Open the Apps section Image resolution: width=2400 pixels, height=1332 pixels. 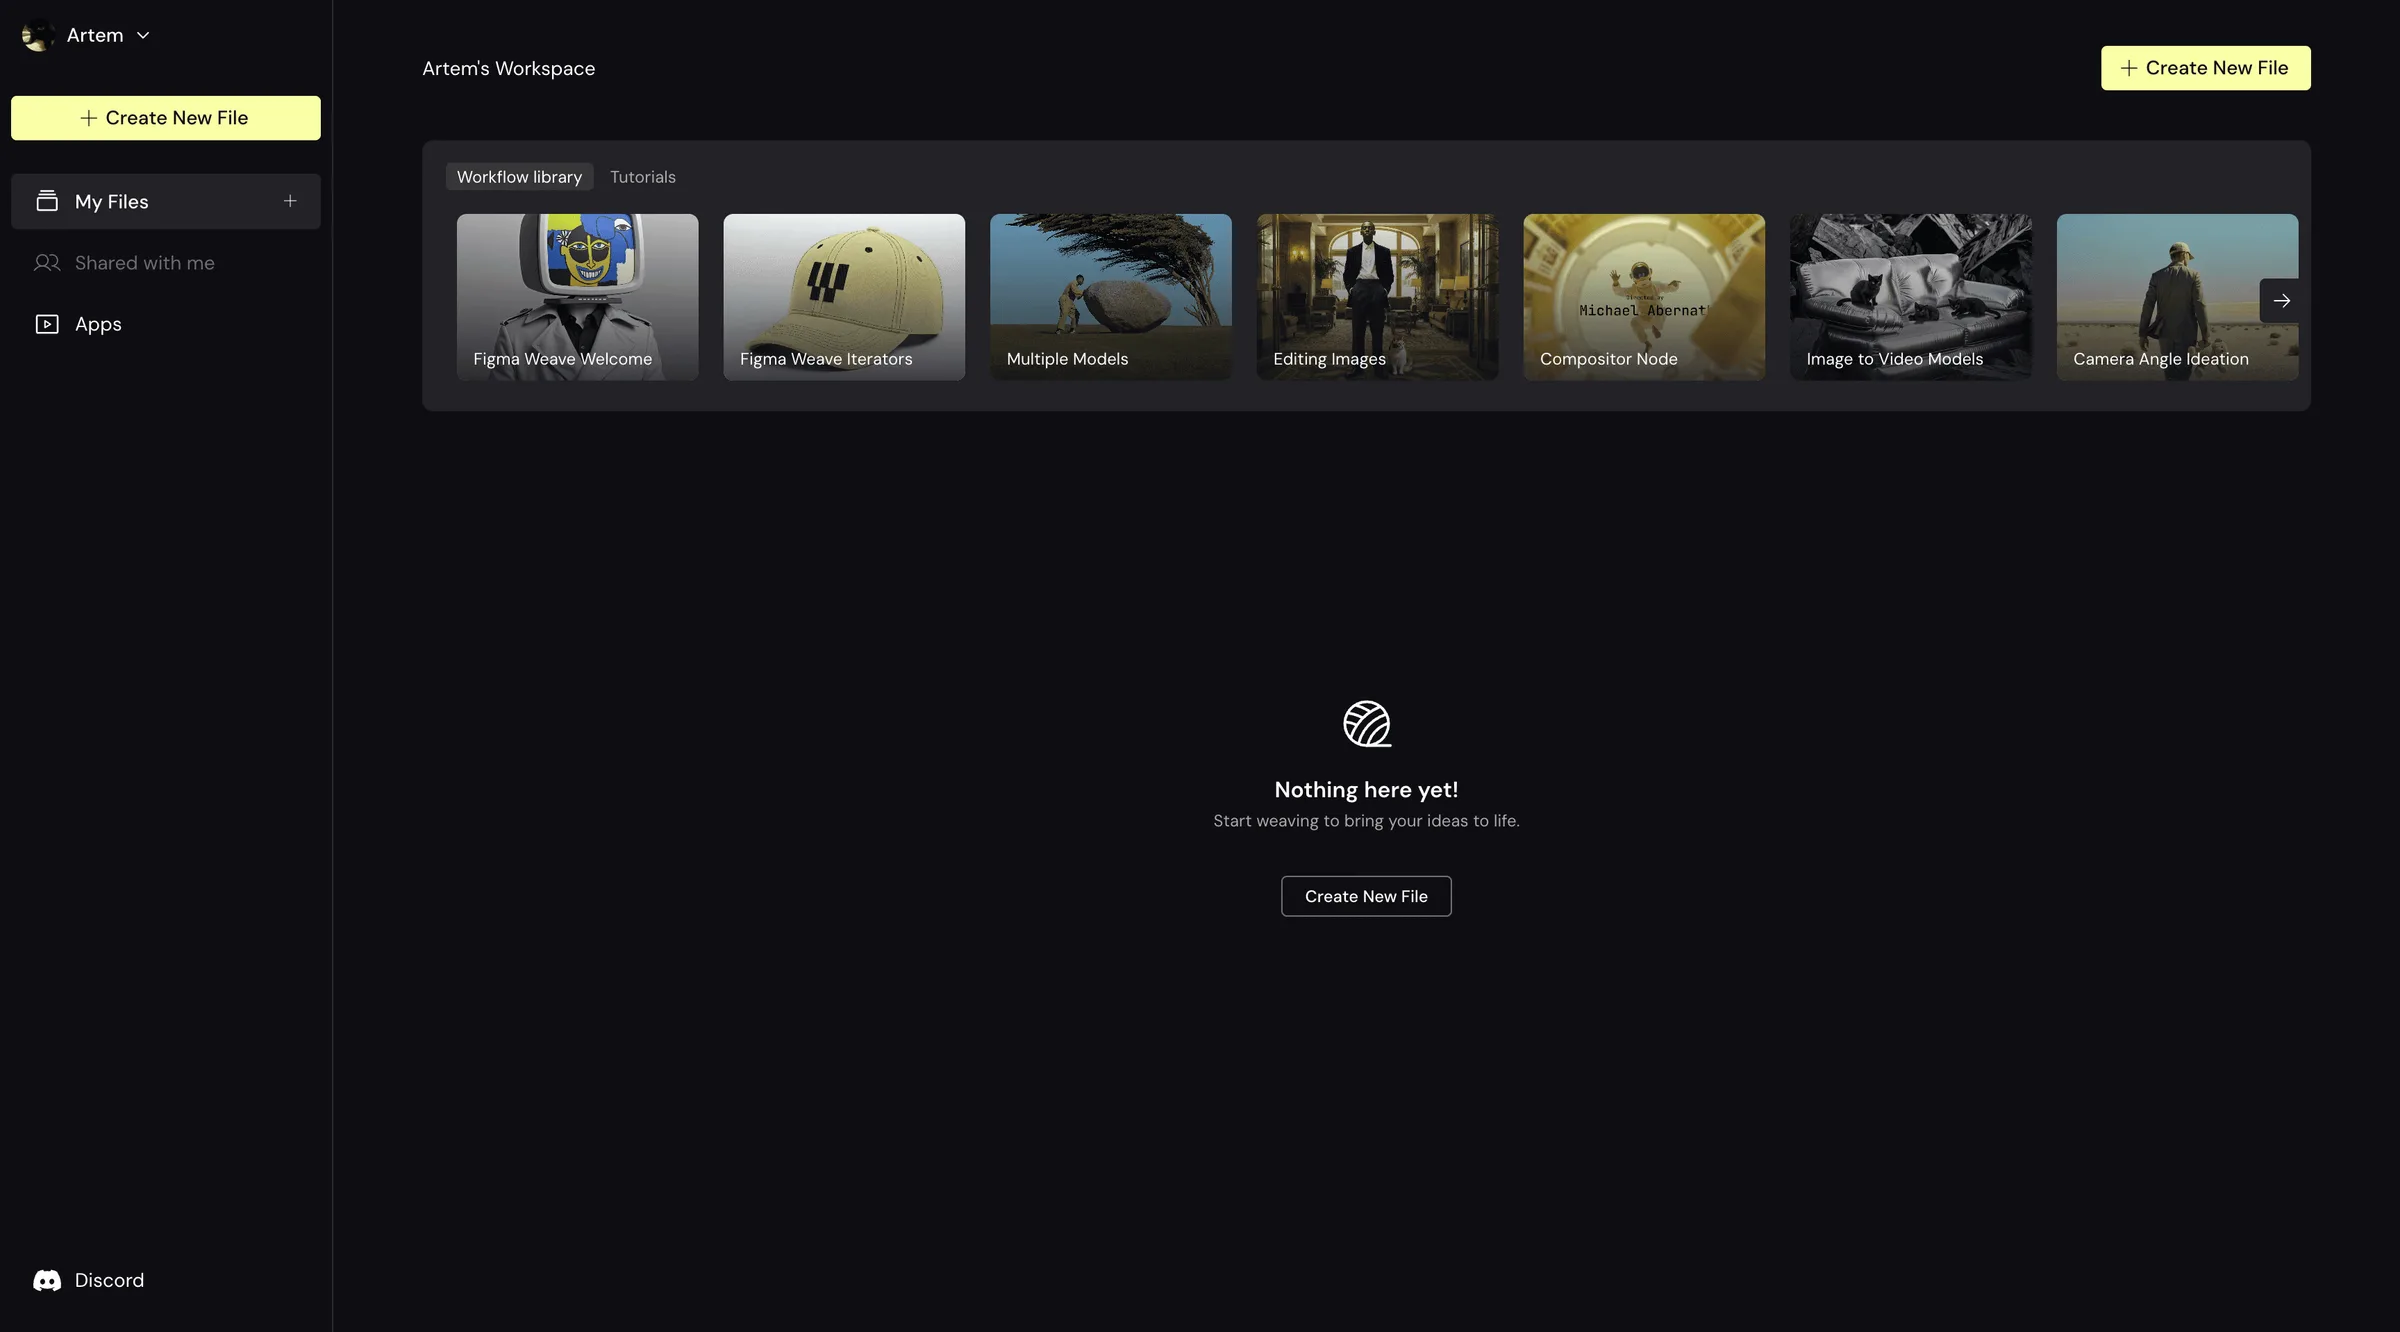point(166,324)
